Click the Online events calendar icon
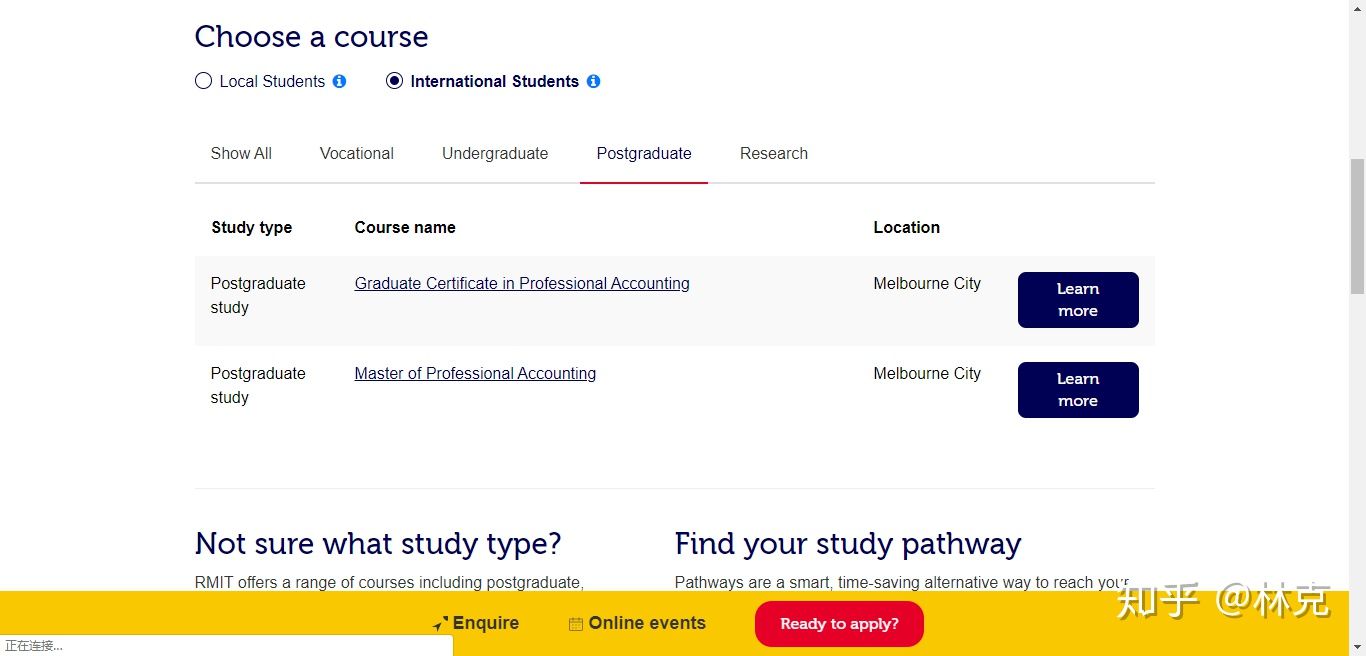Viewport: 1366px width, 656px height. pyautogui.click(x=576, y=624)
